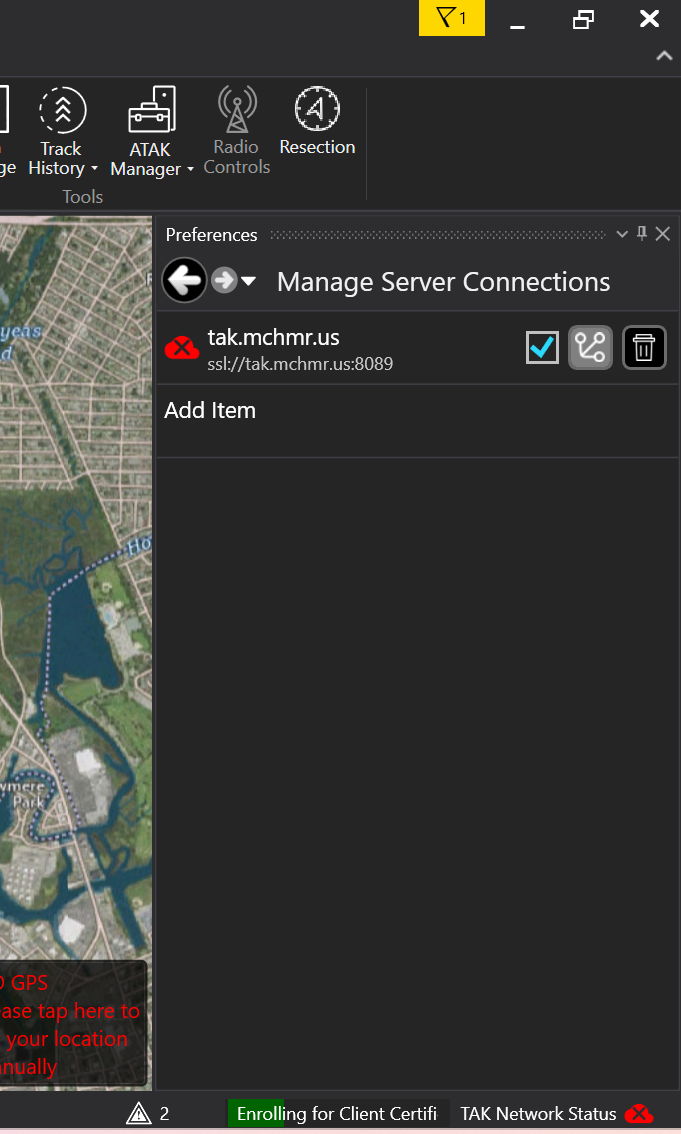The height and width of the screenshot is (1134, 681).
Task: Expand the Track History dropdown arrow
Action: (x=94, y=169)
